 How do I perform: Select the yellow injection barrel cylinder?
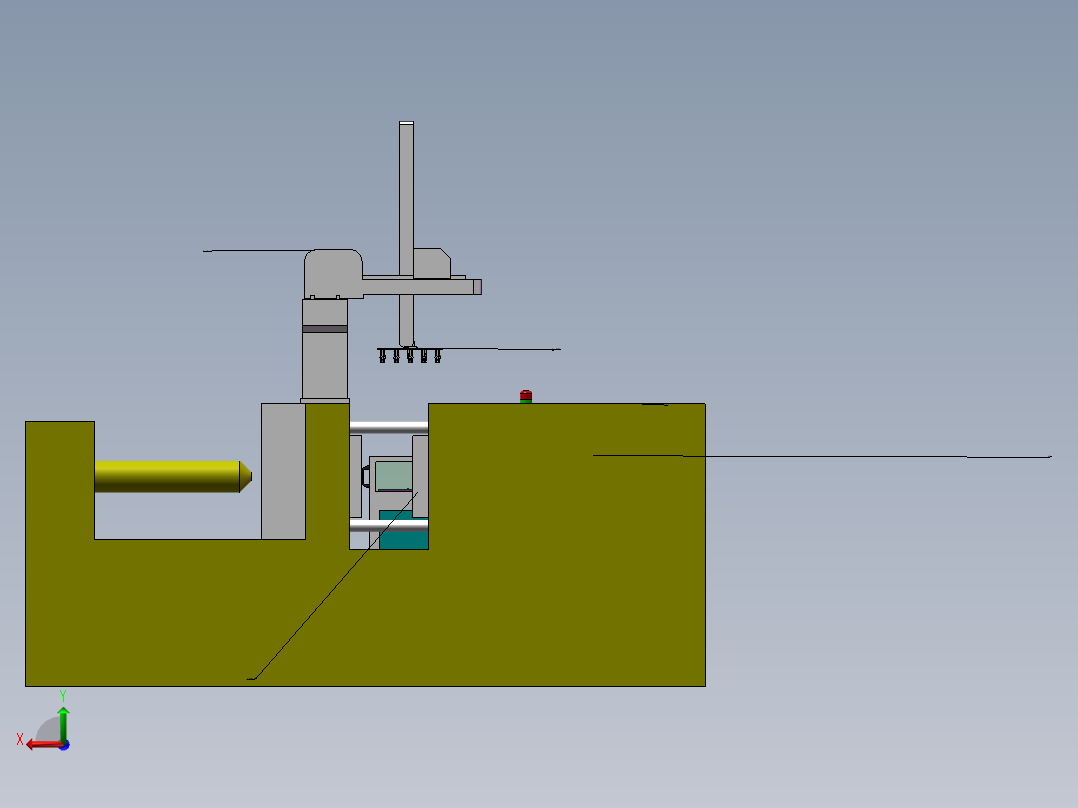coord(173,477)
